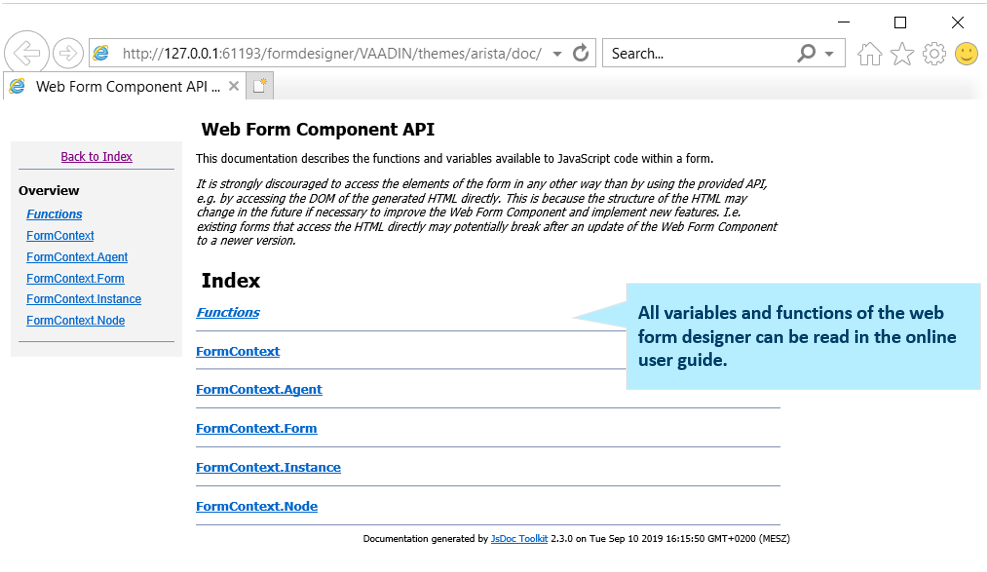
Task: Minimize the browser window
Action: point(843,23)
